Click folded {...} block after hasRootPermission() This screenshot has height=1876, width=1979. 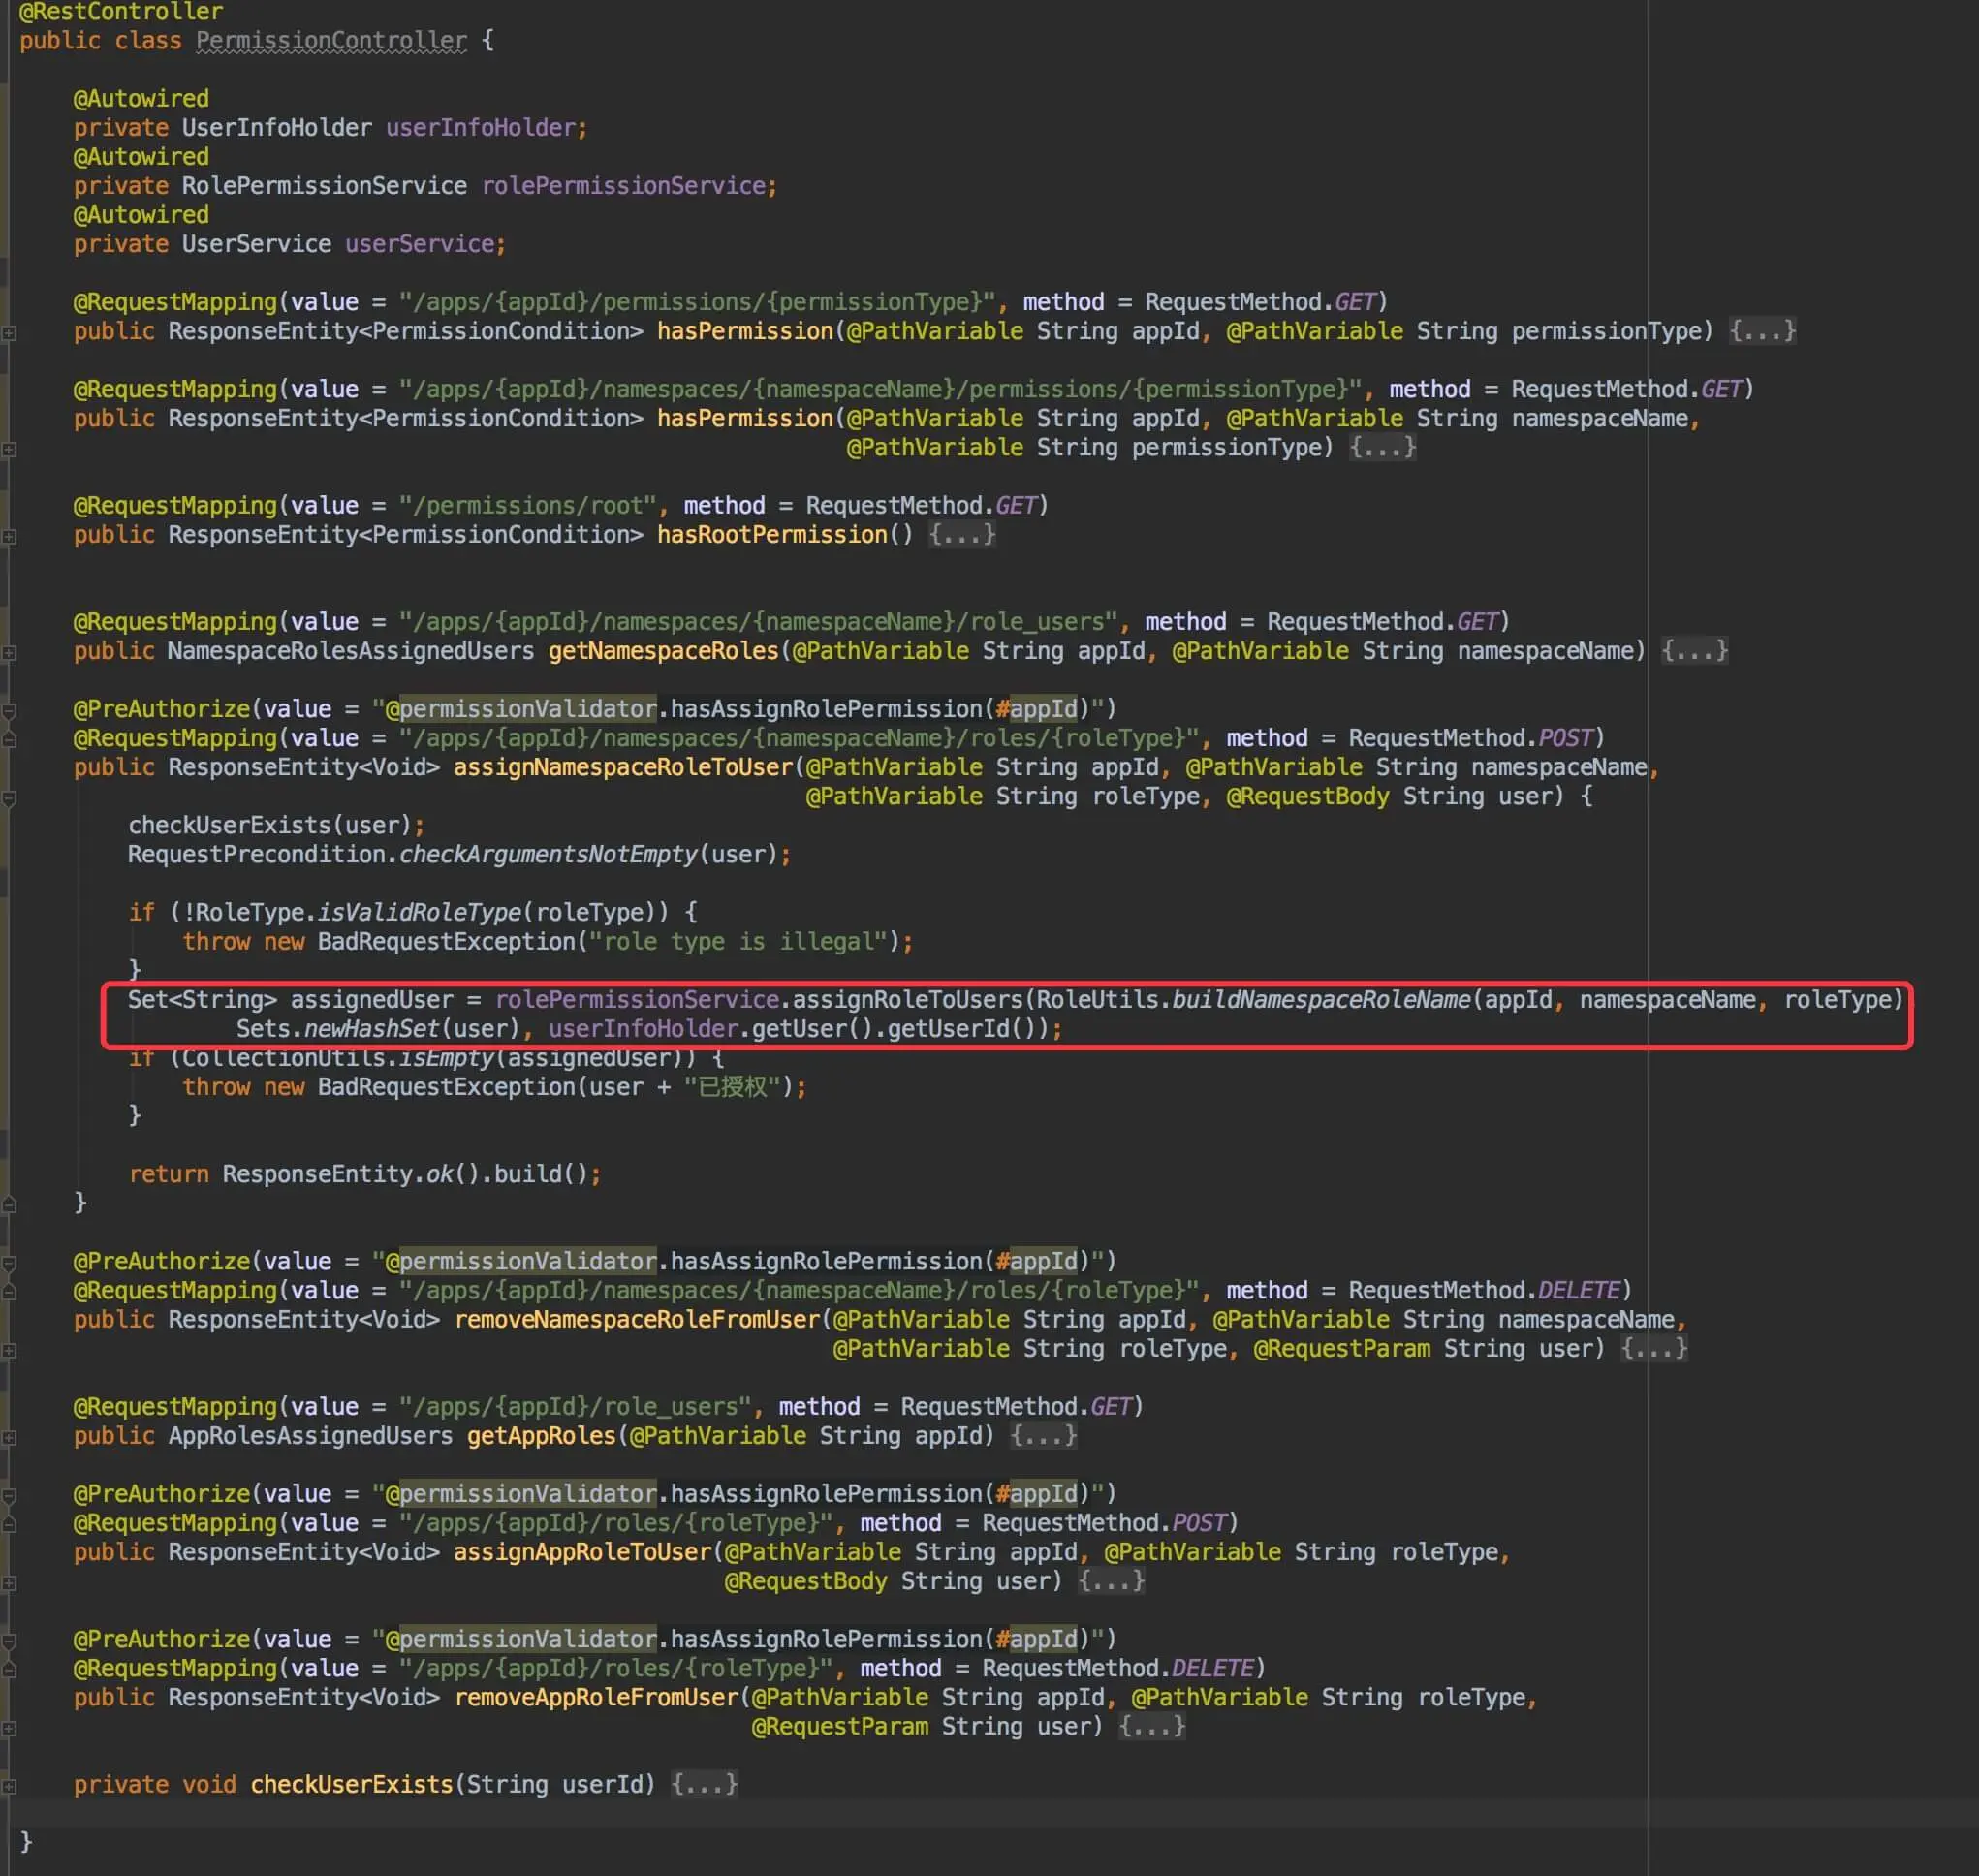pos(961,535)
